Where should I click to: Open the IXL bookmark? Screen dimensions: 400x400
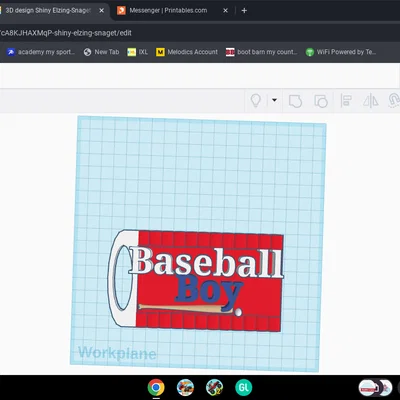pyautogui.click(x=137, y=52)
